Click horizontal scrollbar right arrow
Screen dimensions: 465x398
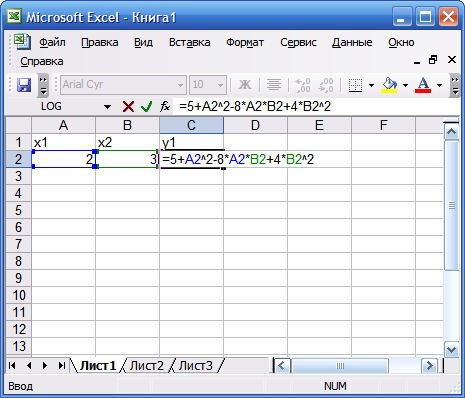429,366
